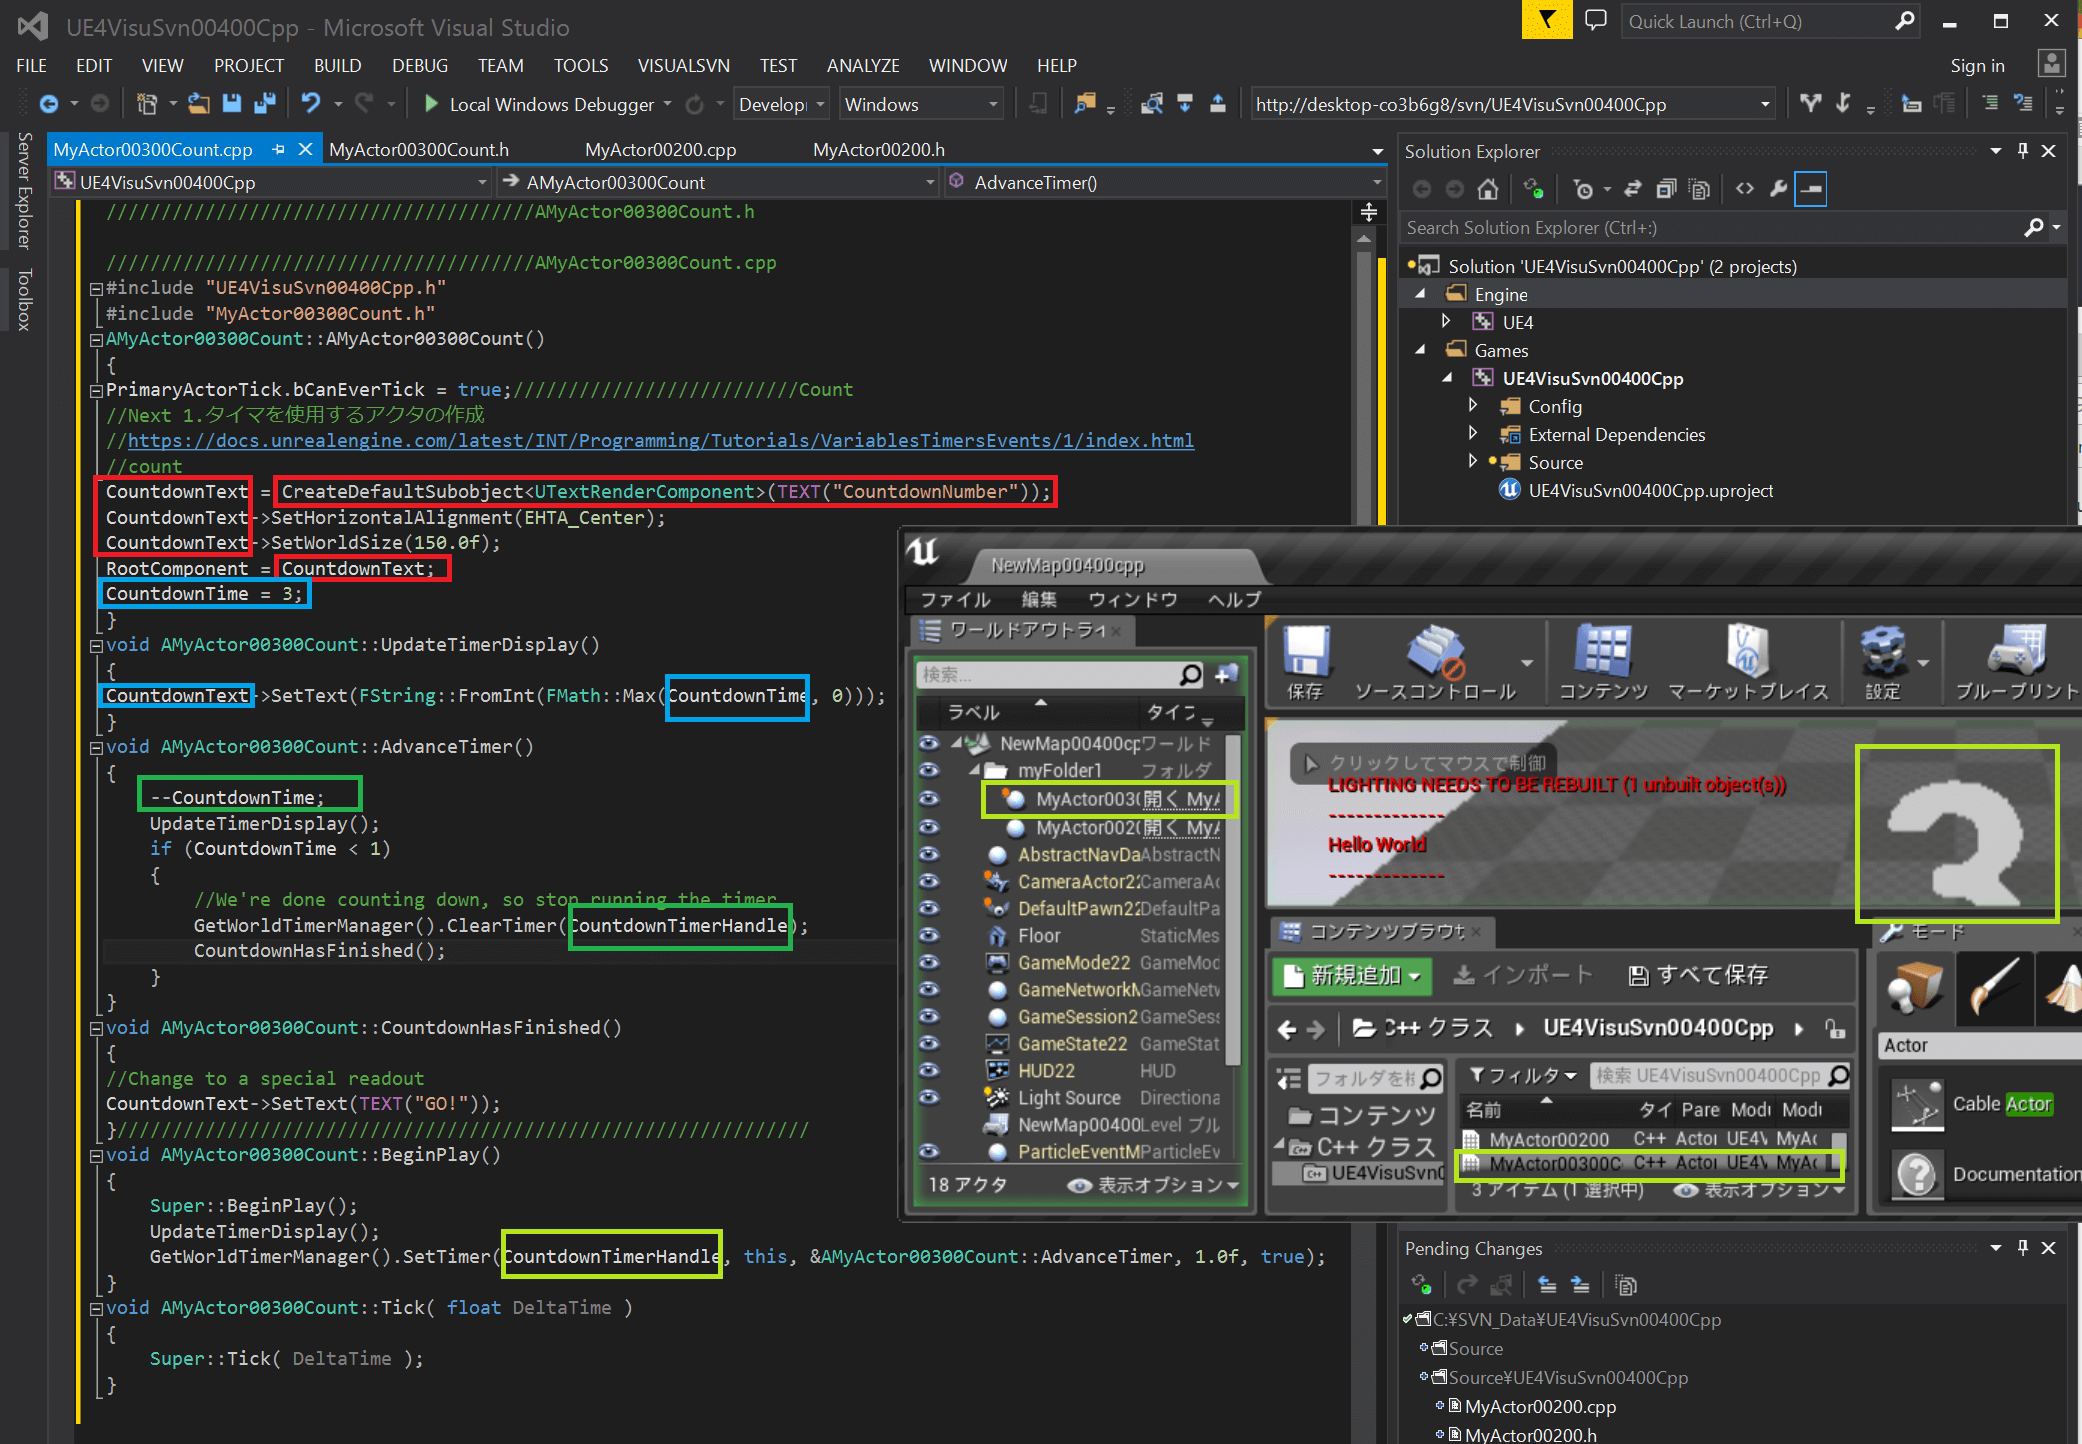Open the Unreal ファイル menu
The width and height of the screenshot is (2082, 1444).
tap(955, 599)
